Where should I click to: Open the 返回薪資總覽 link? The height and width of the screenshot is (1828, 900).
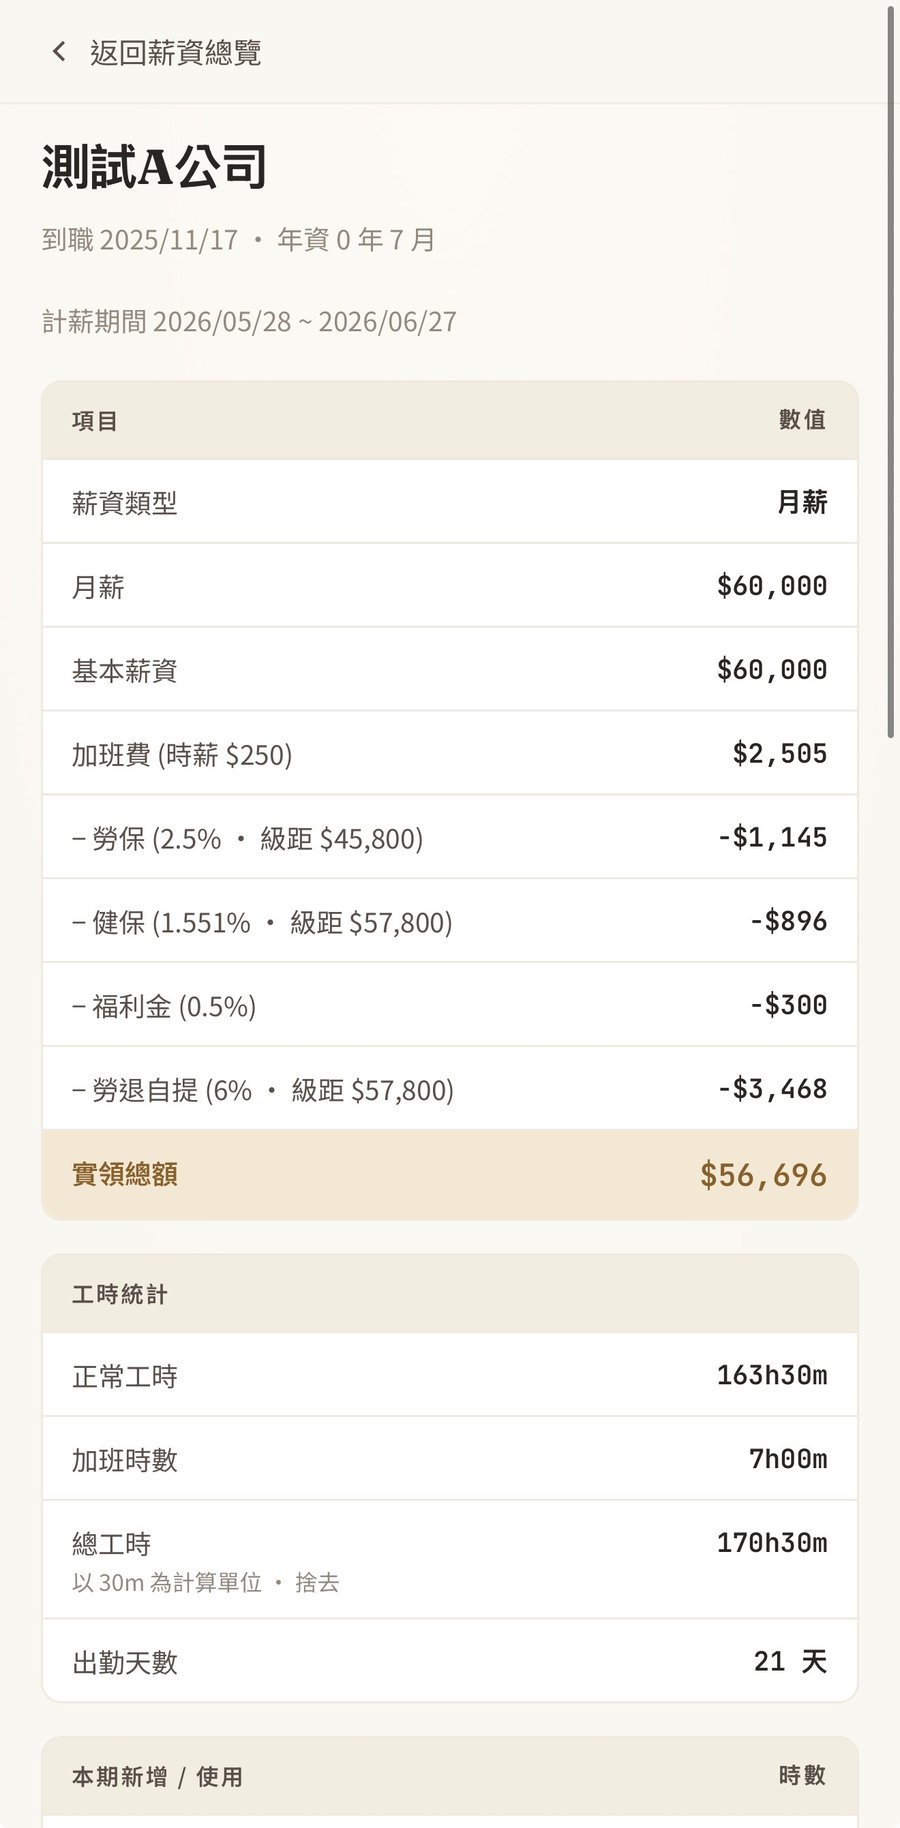[x=156, y=52]
